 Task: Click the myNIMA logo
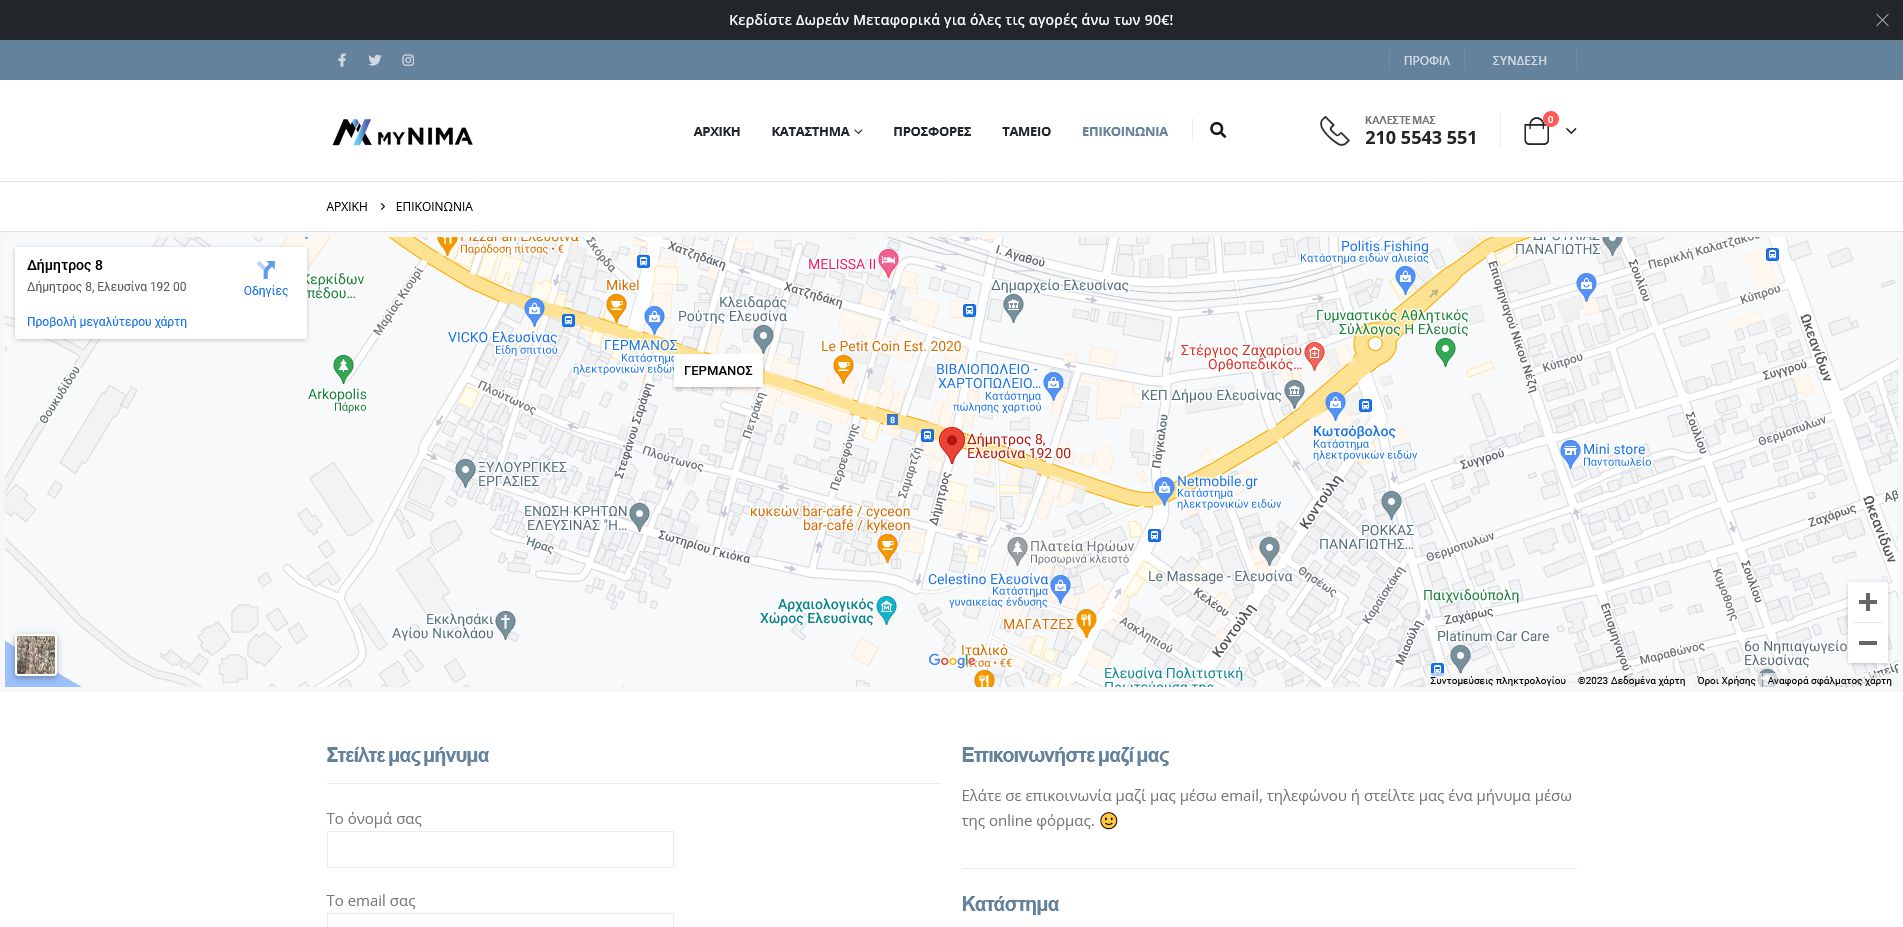click(x=402, y=132)
